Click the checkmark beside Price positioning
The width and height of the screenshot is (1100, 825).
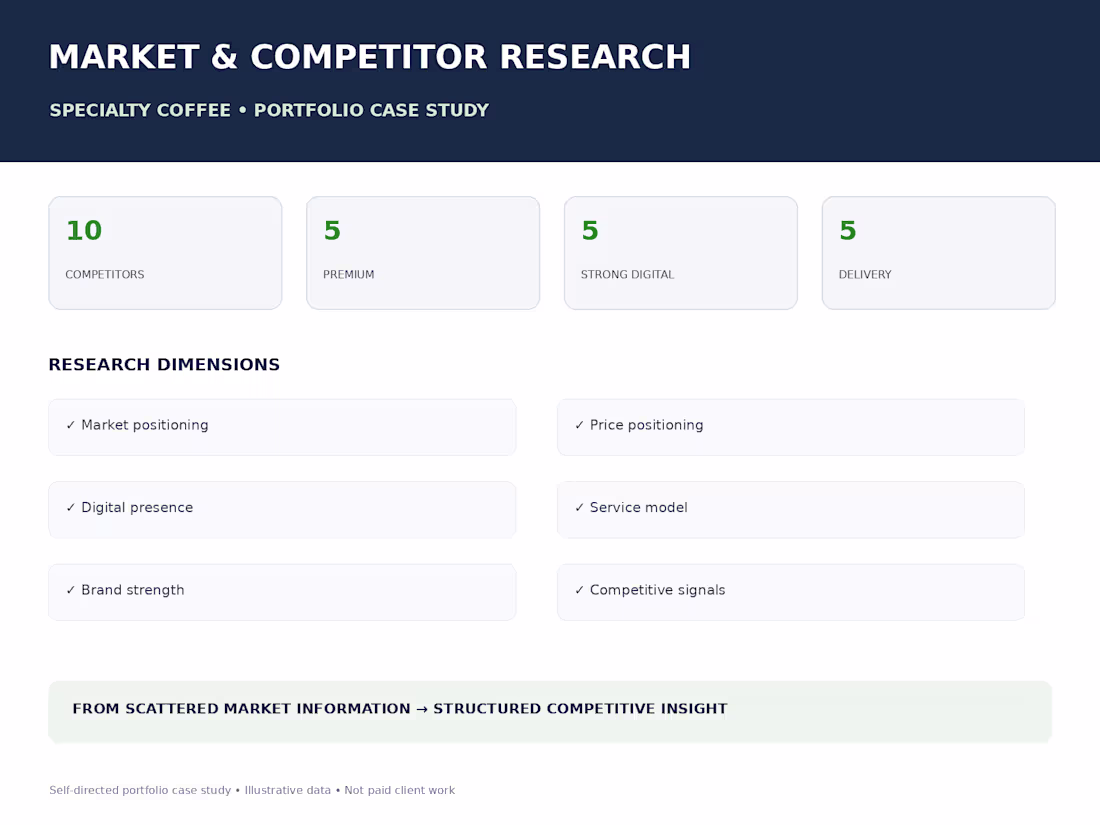pos(579,425)
